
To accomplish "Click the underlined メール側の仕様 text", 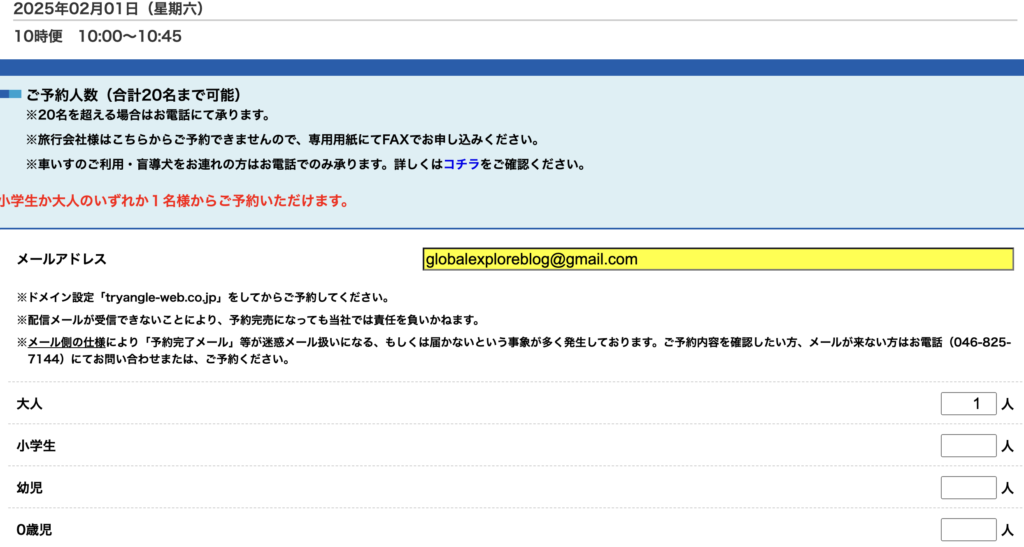I will pos(66,342).
